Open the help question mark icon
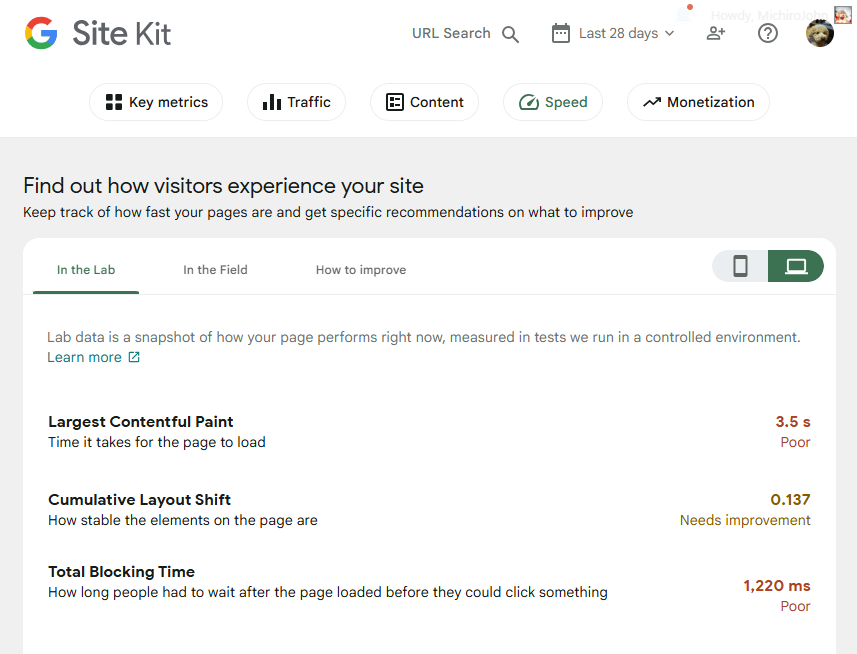This screenshot has height=654, width=857. click(768, 33)
